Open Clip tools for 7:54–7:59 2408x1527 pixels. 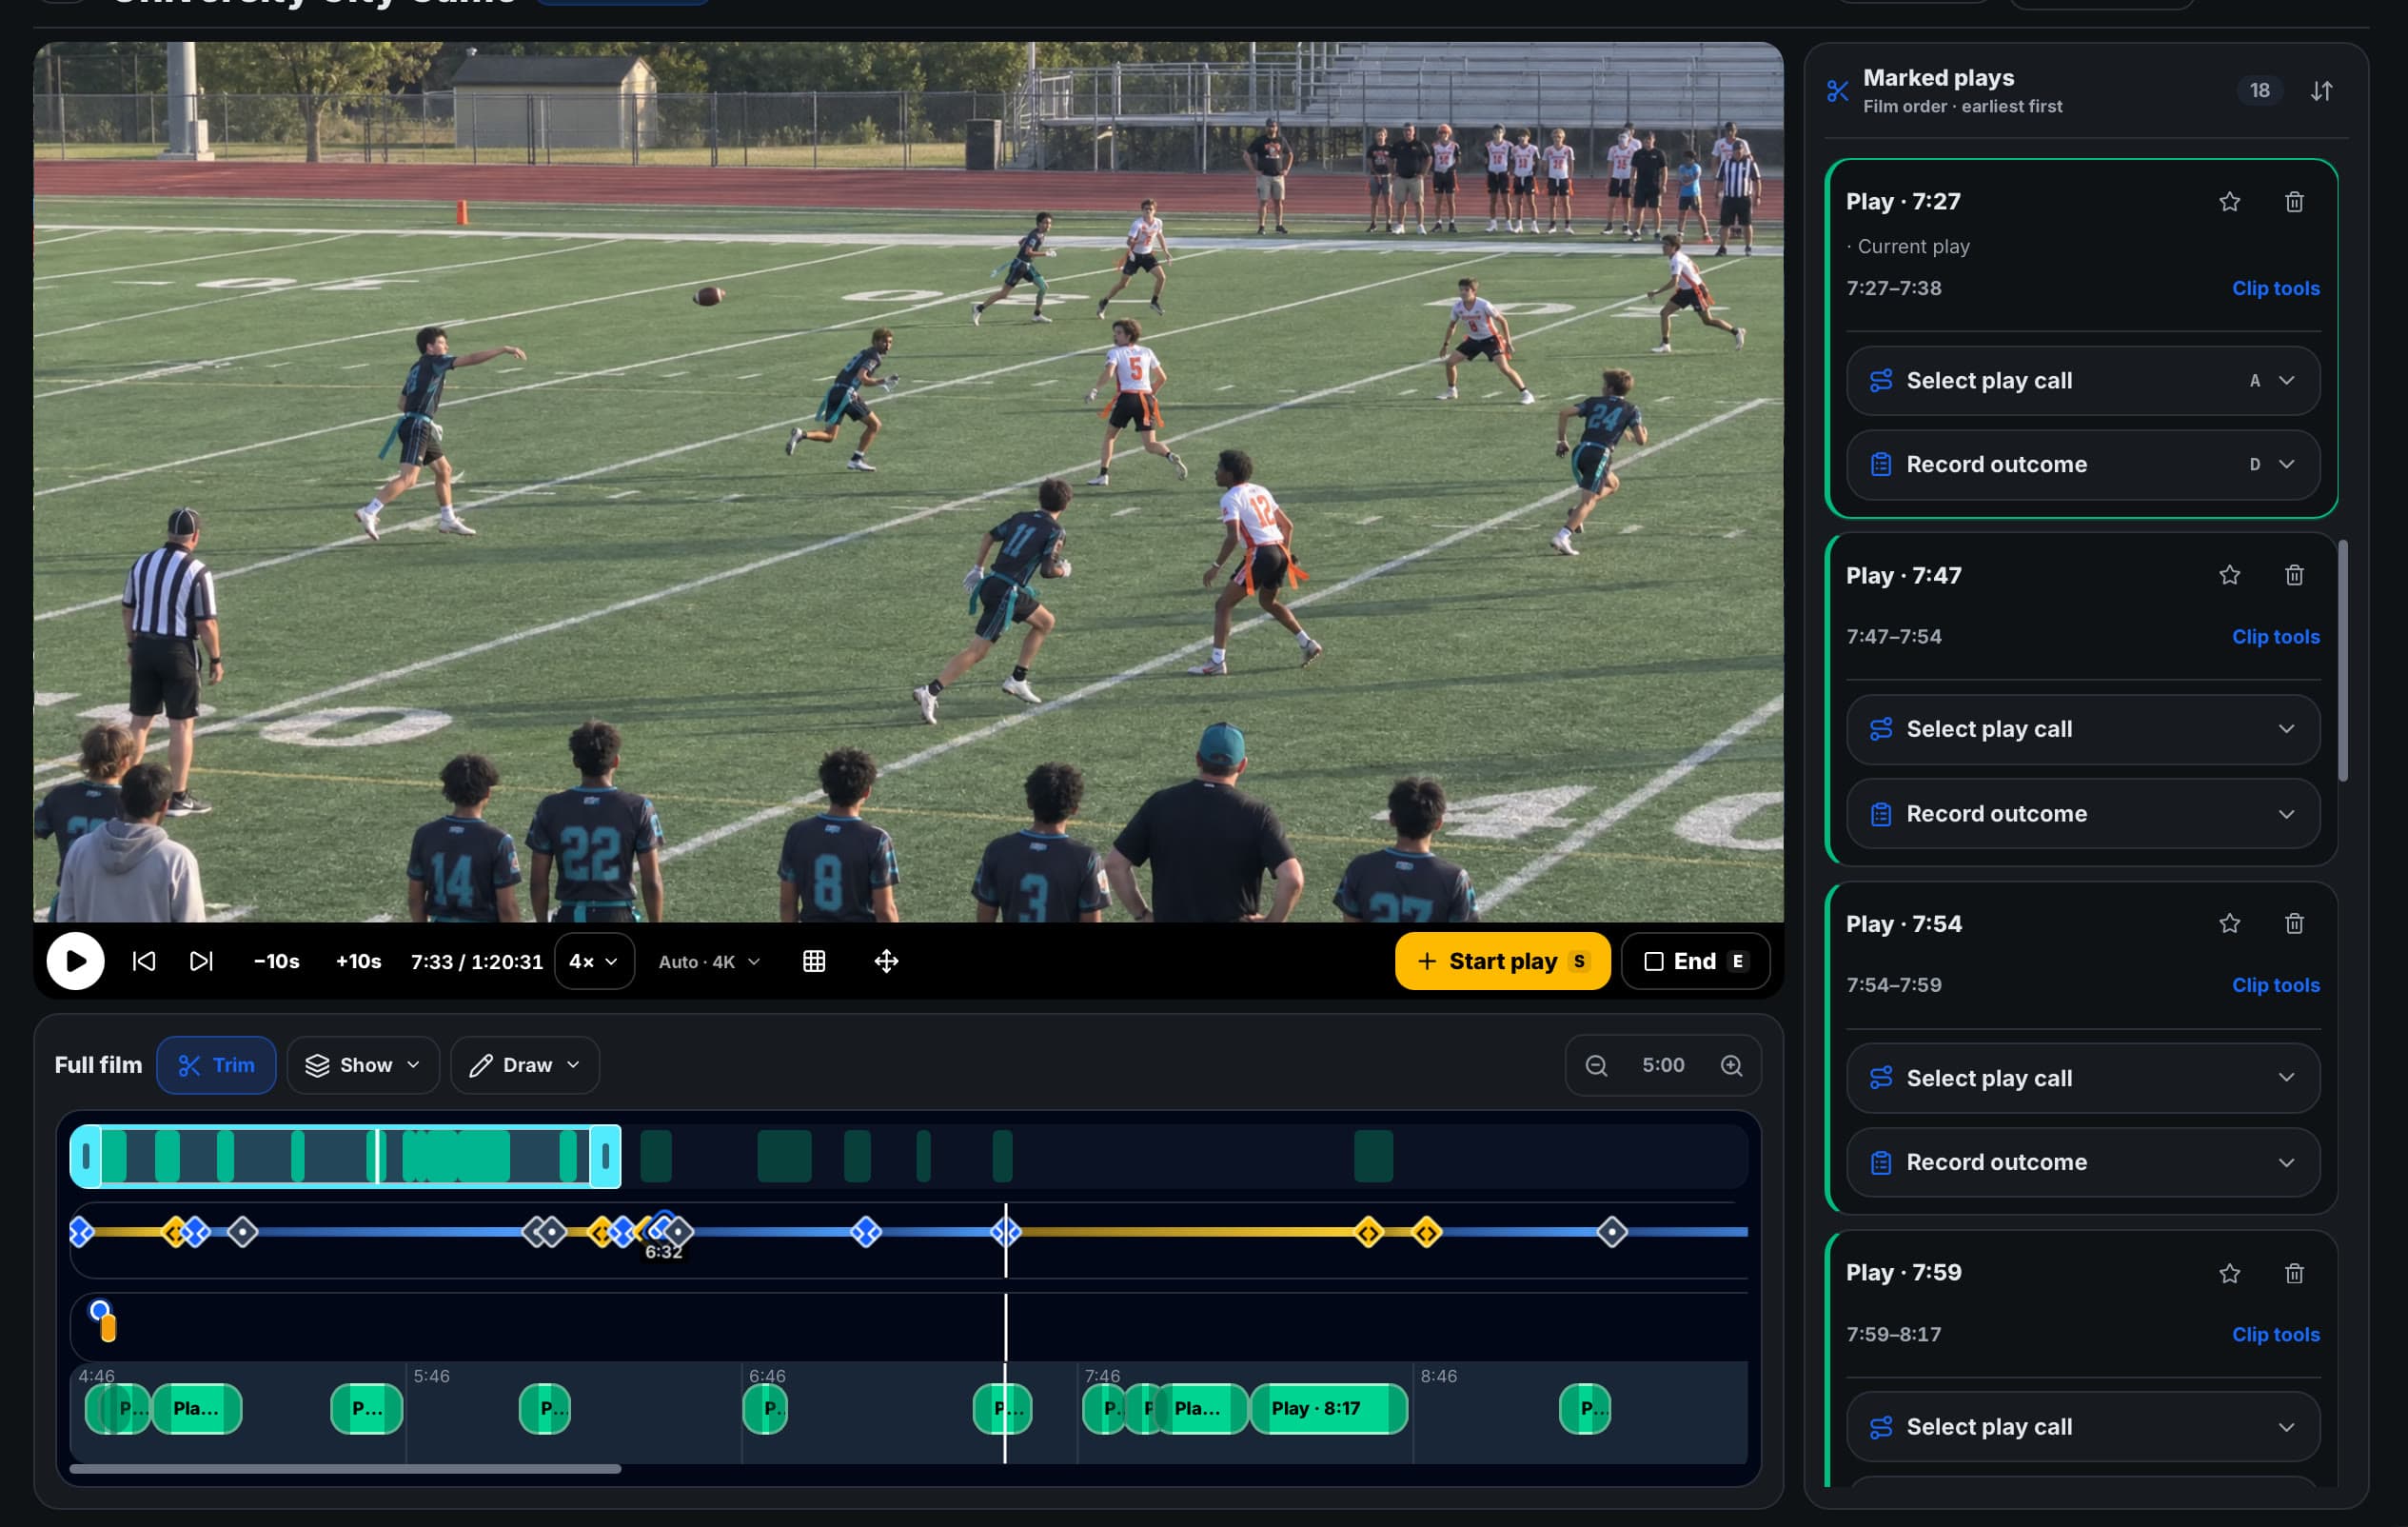(2275, 985)
